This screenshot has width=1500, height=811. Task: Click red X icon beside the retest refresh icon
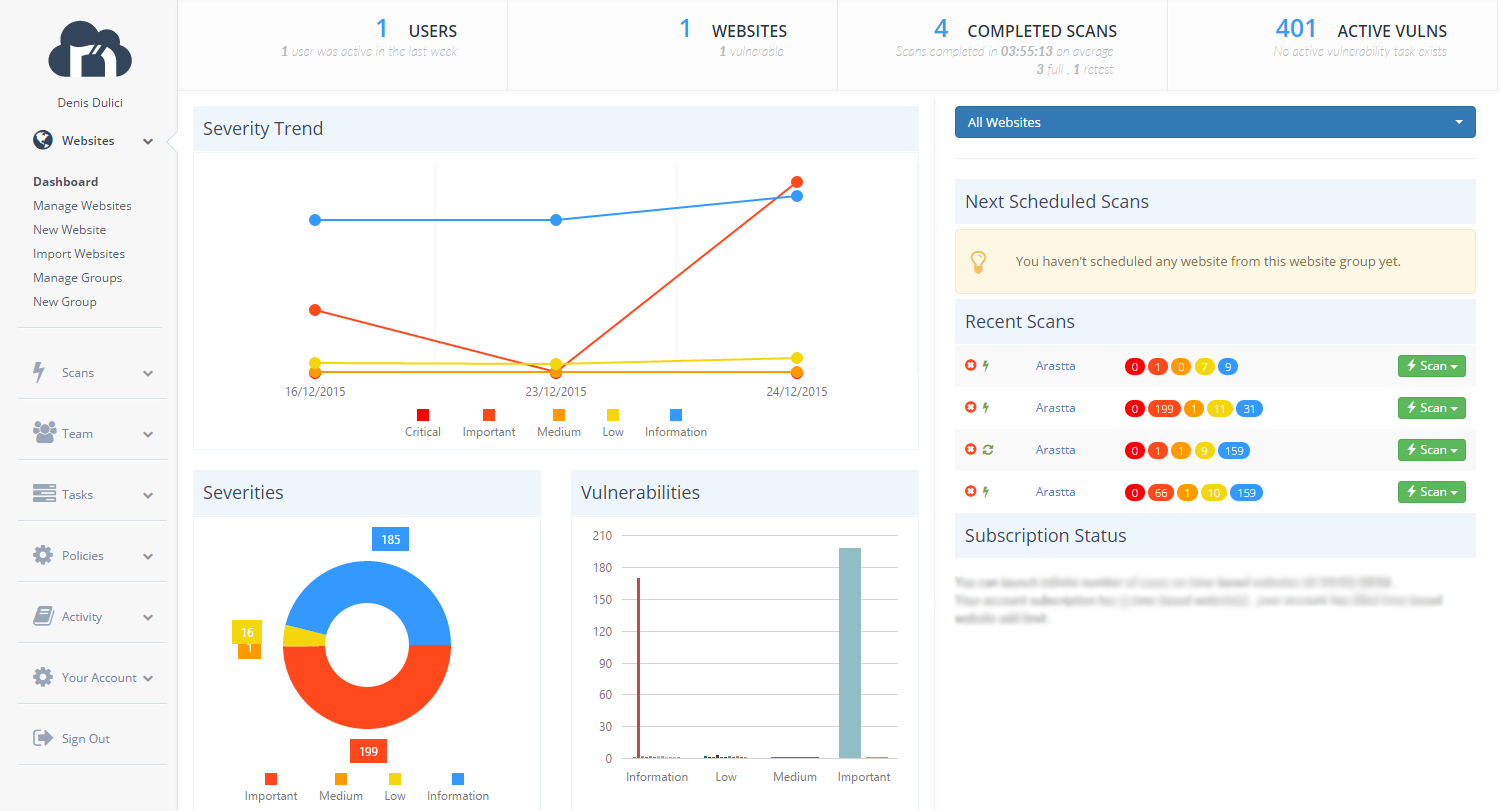pos(970,449)
